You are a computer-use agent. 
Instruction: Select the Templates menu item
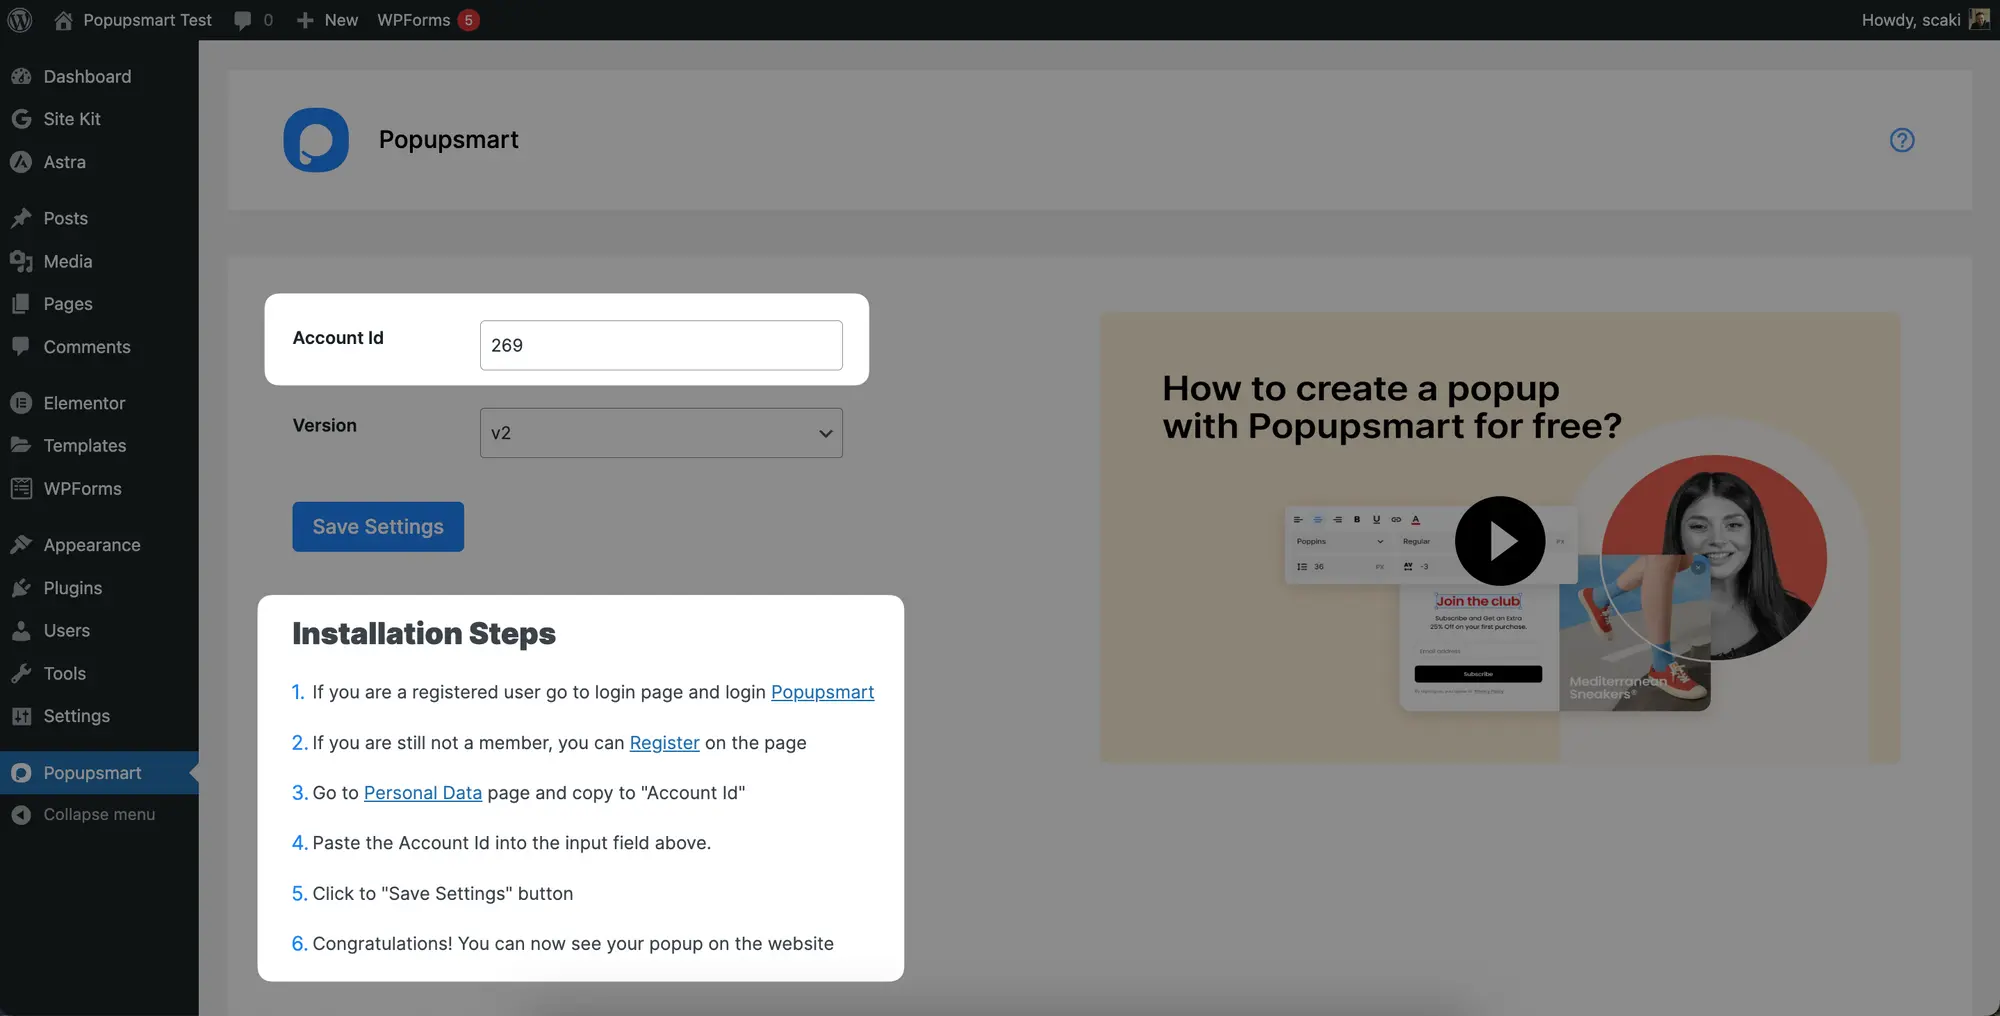pyautogui.click(x=99, y=445)
